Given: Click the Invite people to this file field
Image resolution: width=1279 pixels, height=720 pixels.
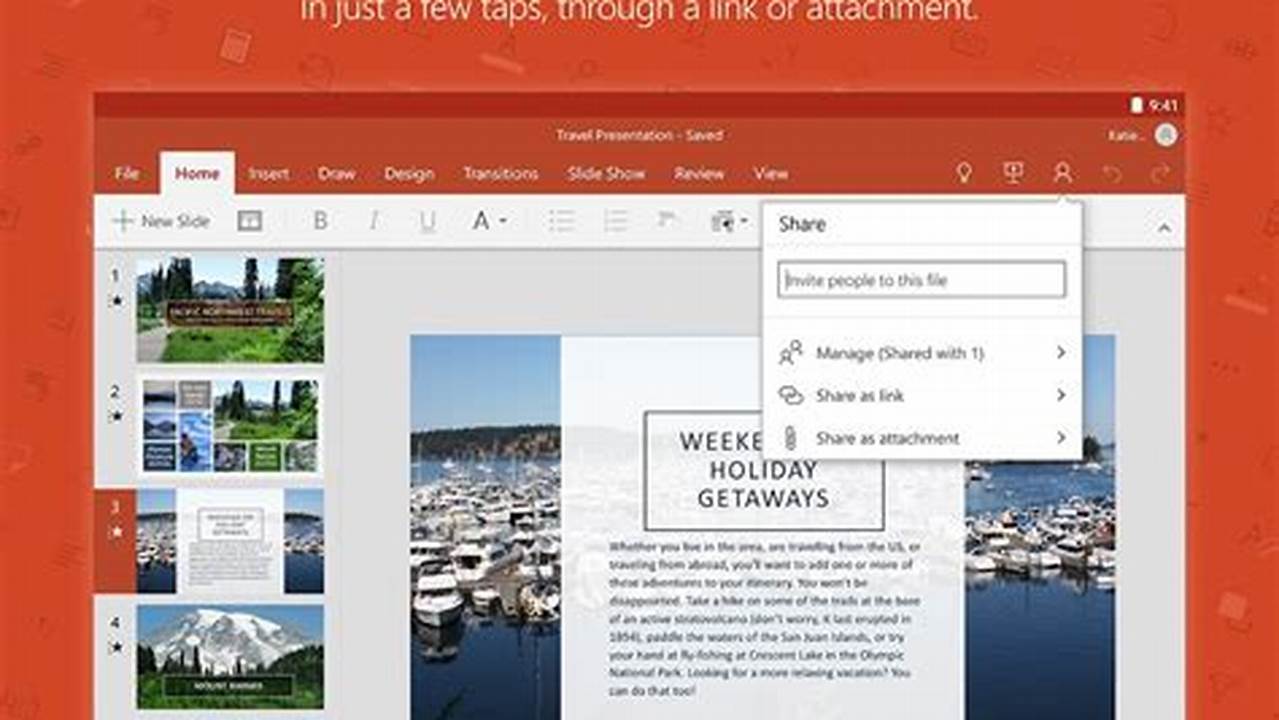Looking at the screenshot, I should coord(920,280).
